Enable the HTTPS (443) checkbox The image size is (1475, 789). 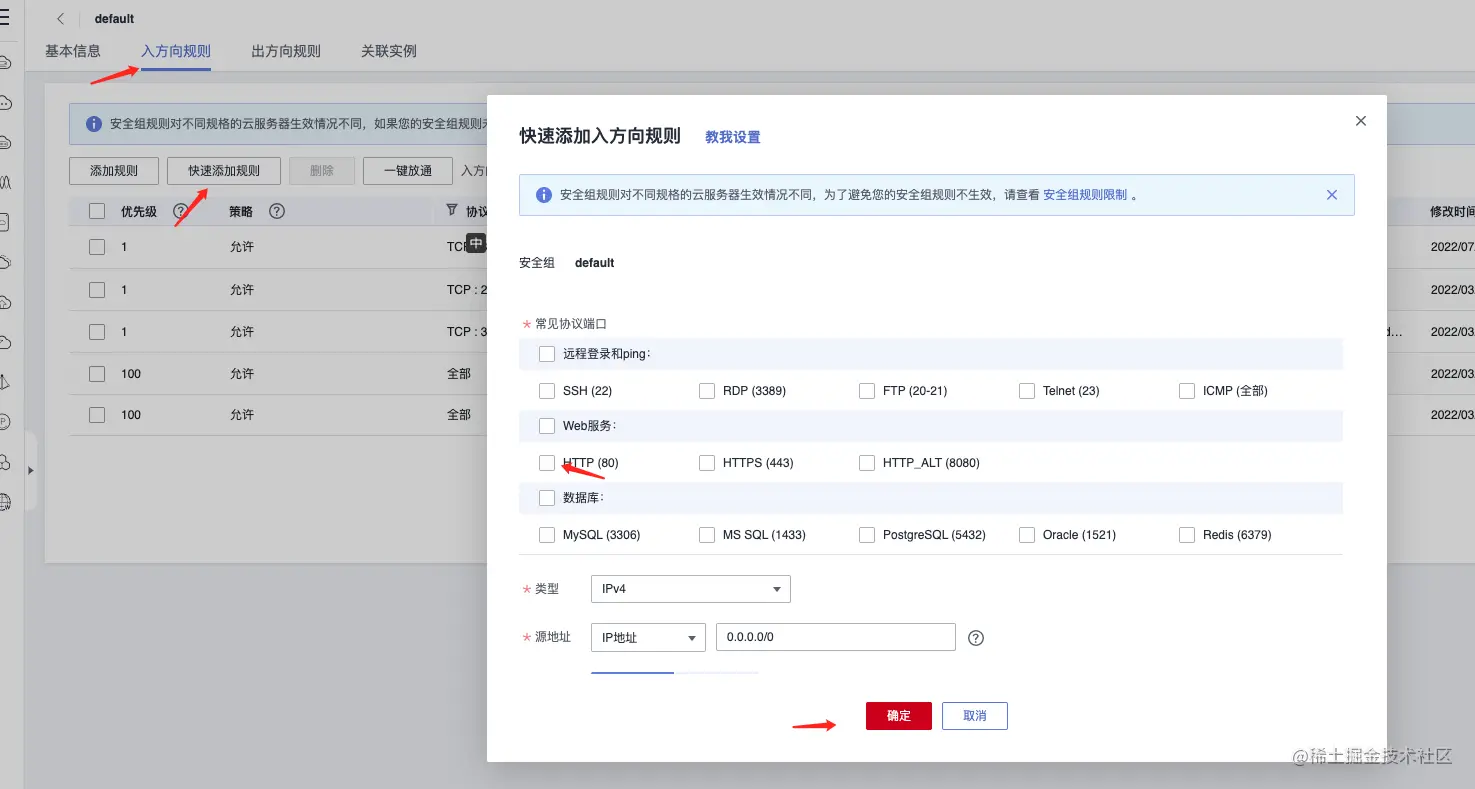[707, 463]
